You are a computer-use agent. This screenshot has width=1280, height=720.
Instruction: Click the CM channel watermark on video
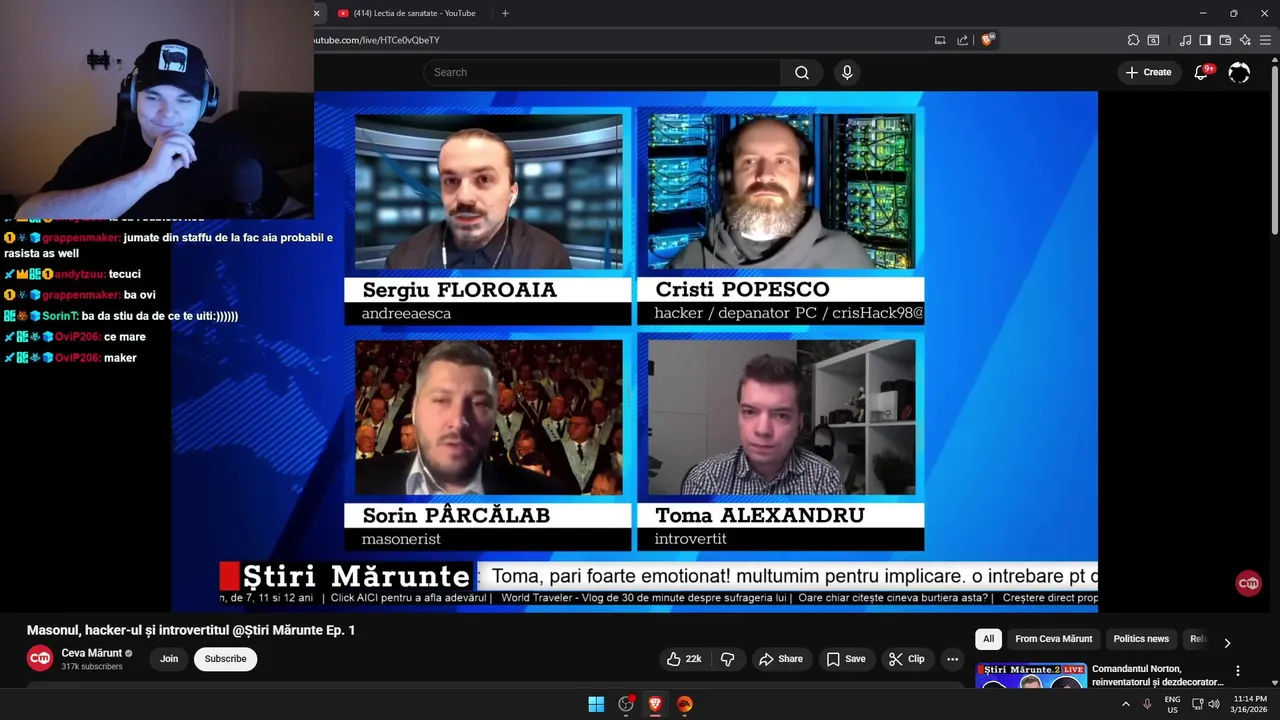(1248, 583)
